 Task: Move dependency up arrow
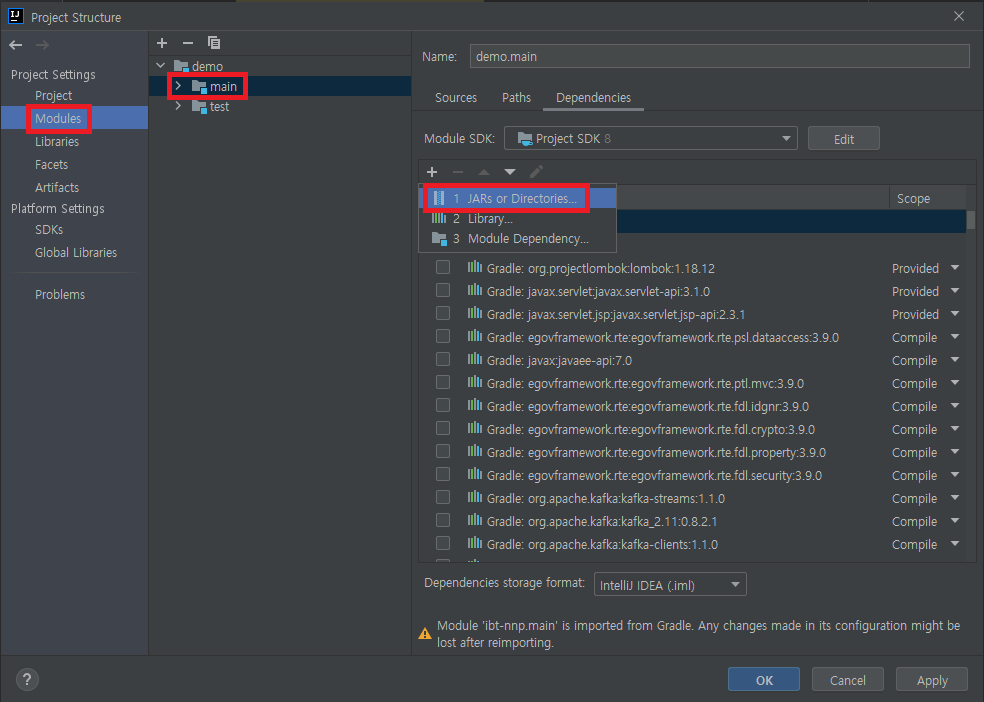tap(484, 172)
